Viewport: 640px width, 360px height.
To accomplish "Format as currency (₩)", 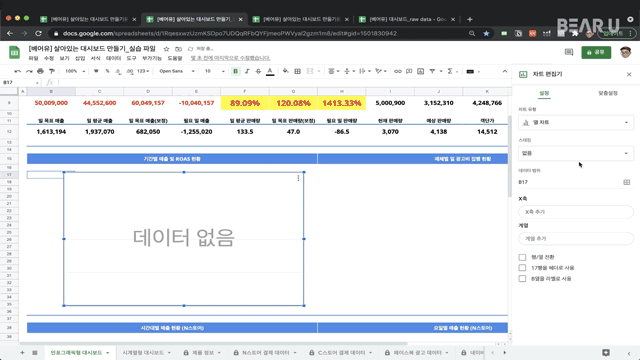I will 96,71.
